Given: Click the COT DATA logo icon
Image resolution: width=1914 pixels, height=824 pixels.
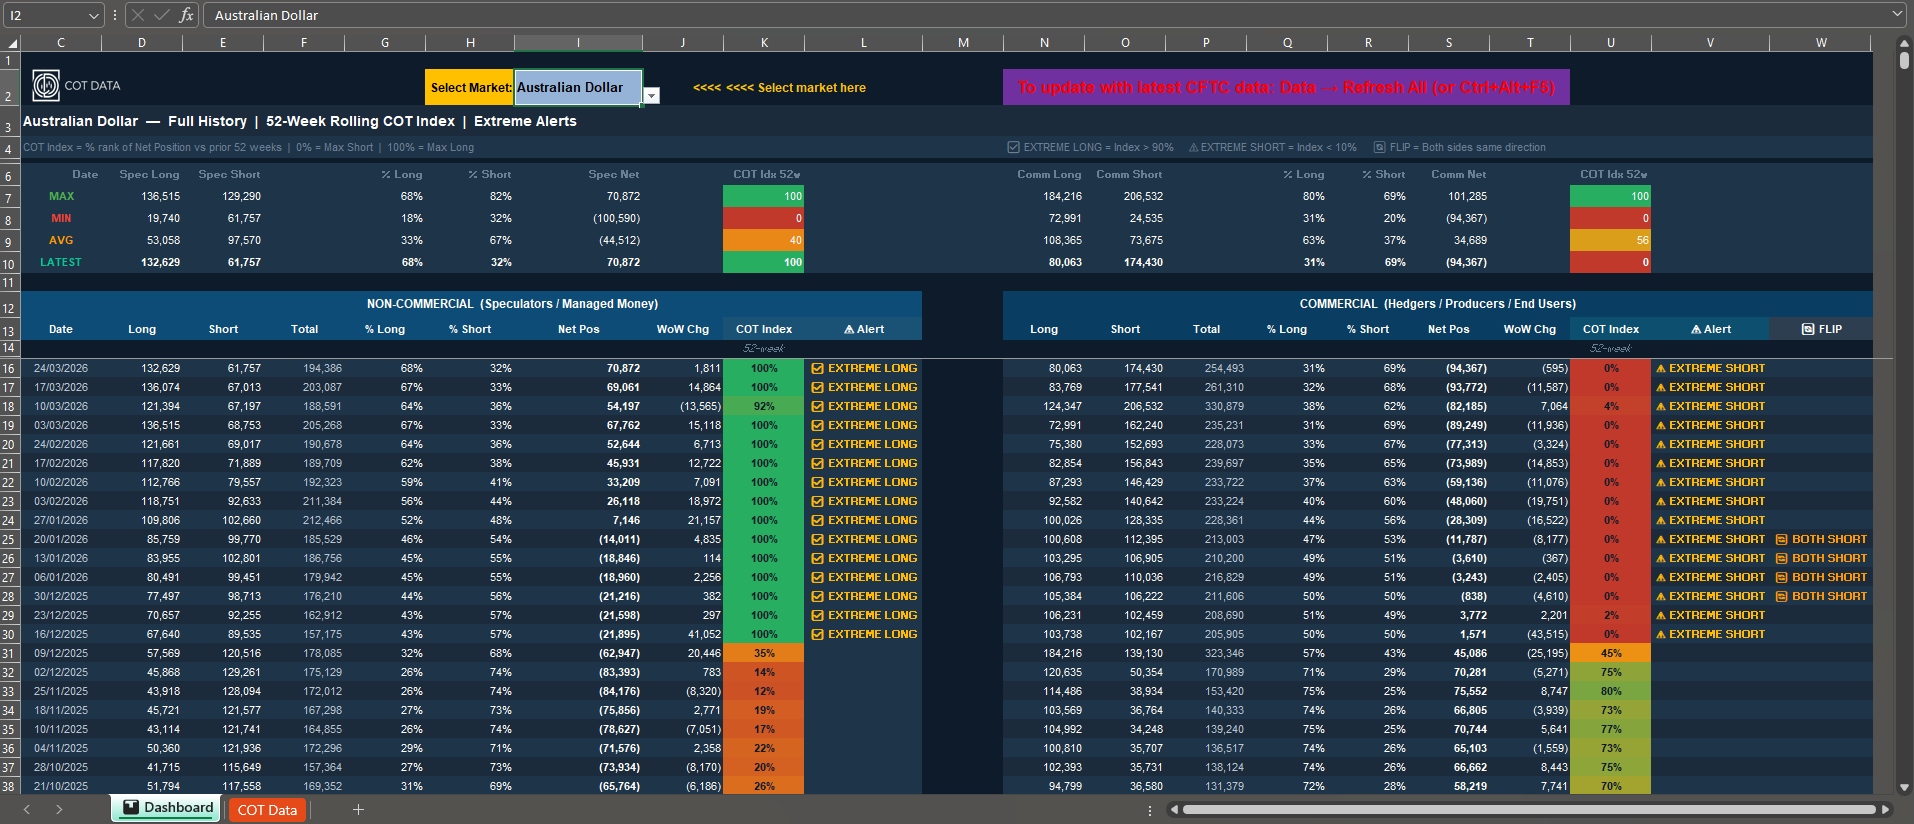Looking at the screenshot, I should (x=46, y=86).
